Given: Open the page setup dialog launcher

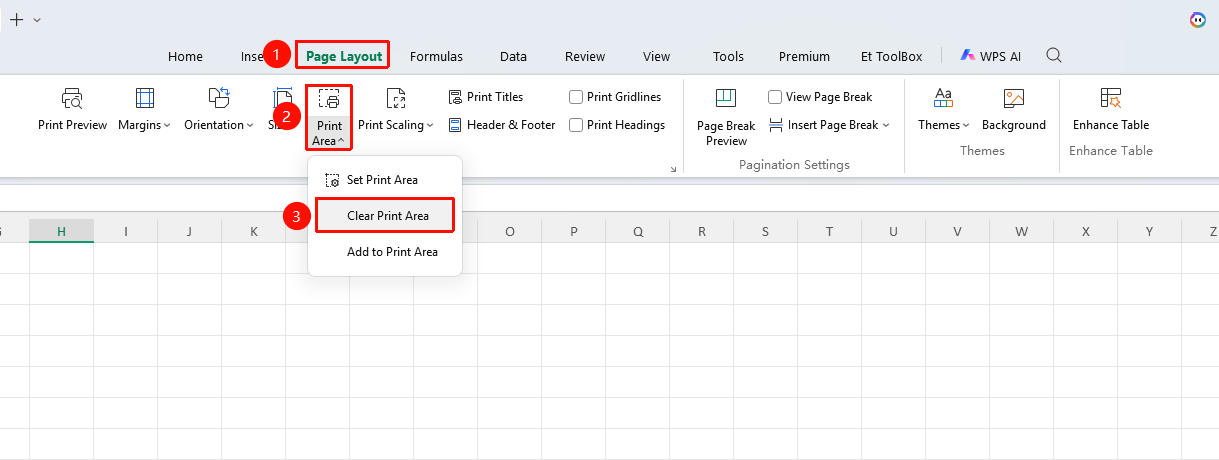Looking at the screenshot, I should (x=673, y=170).
